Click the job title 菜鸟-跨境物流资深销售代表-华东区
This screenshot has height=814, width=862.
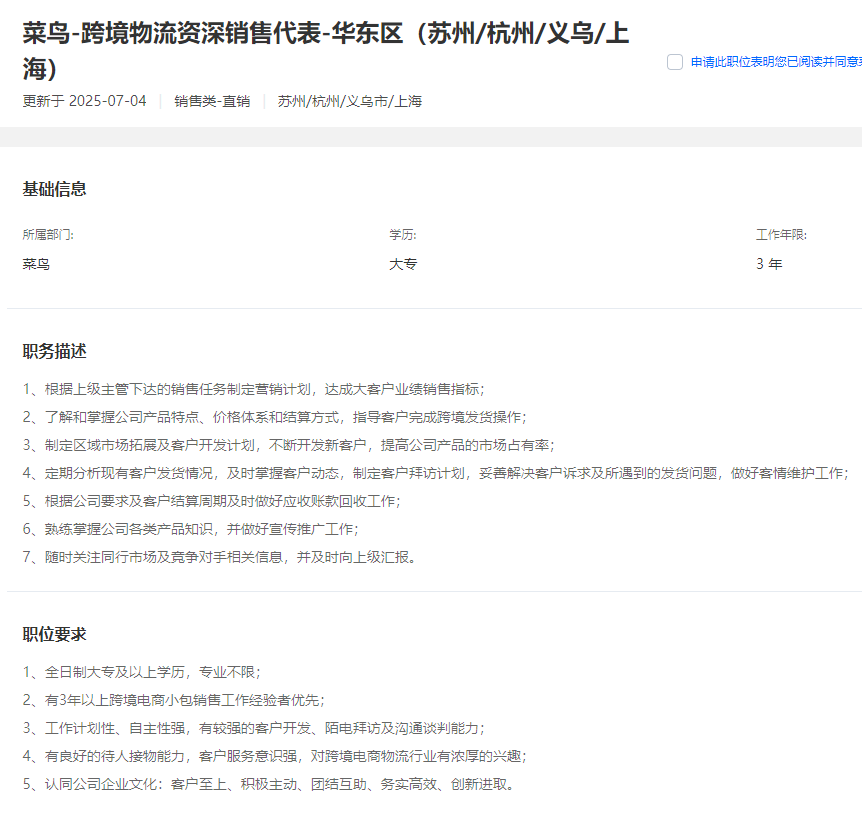pos(325,51)
